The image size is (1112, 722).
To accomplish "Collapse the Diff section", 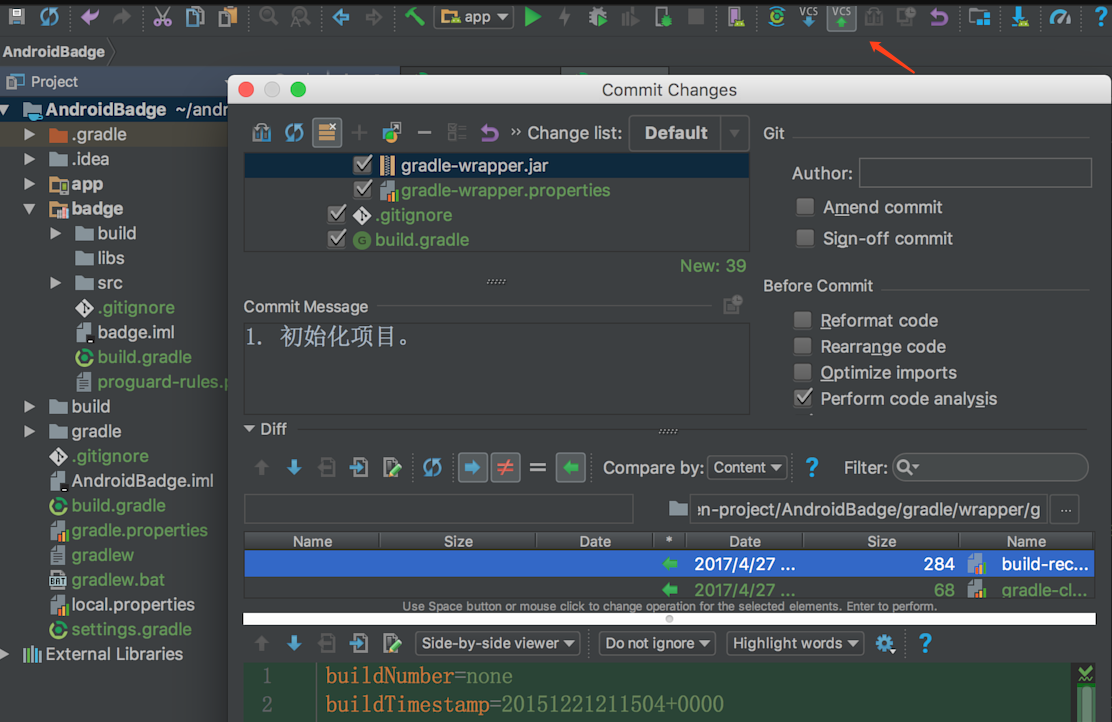I will click(249, 429).
